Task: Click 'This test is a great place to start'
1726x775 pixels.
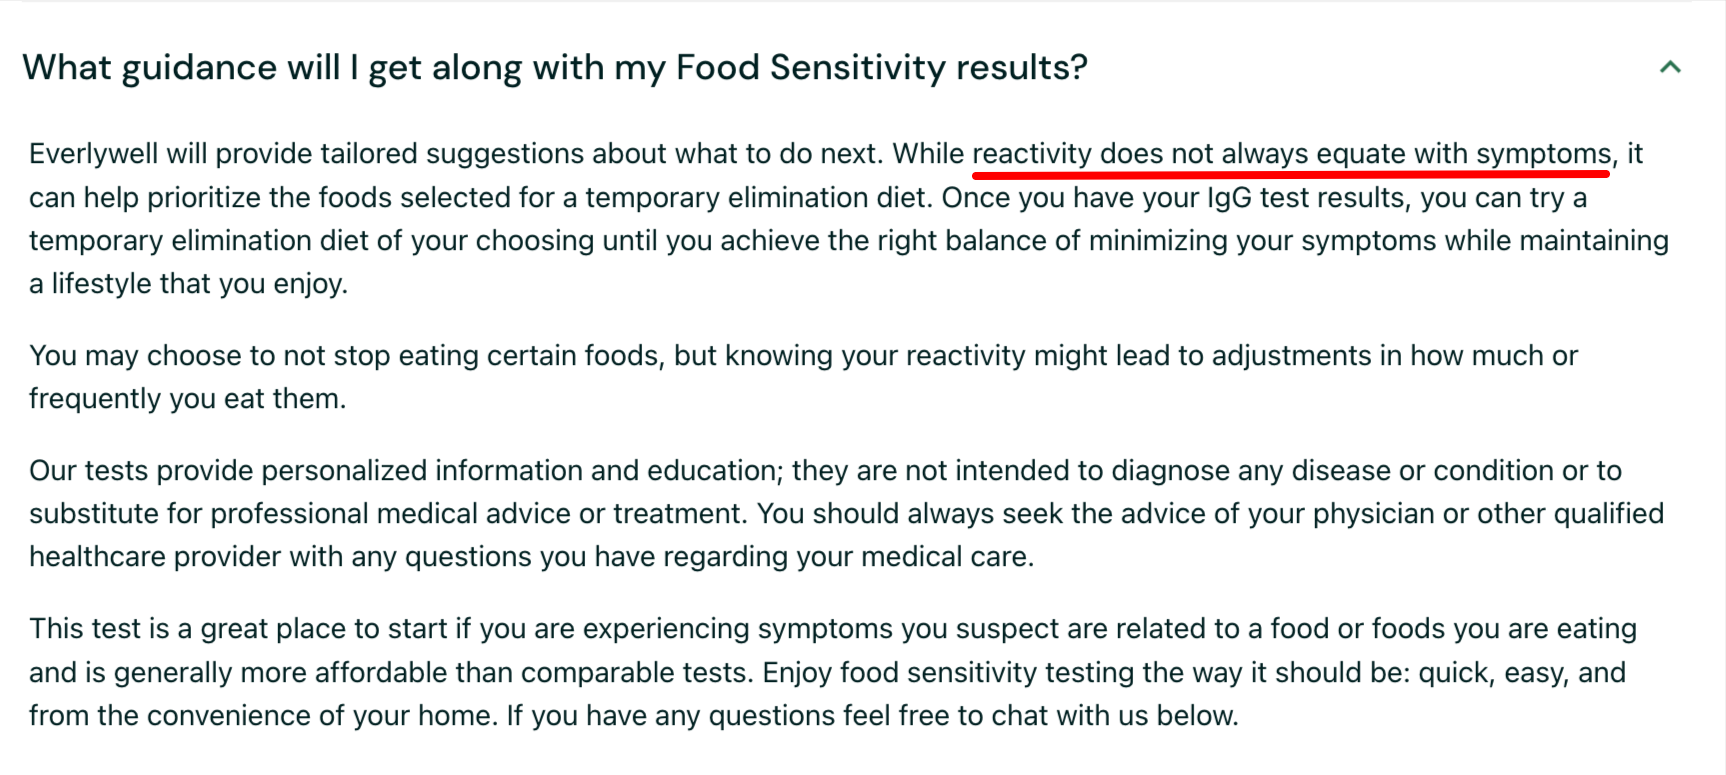Action: tap(238, 629)
